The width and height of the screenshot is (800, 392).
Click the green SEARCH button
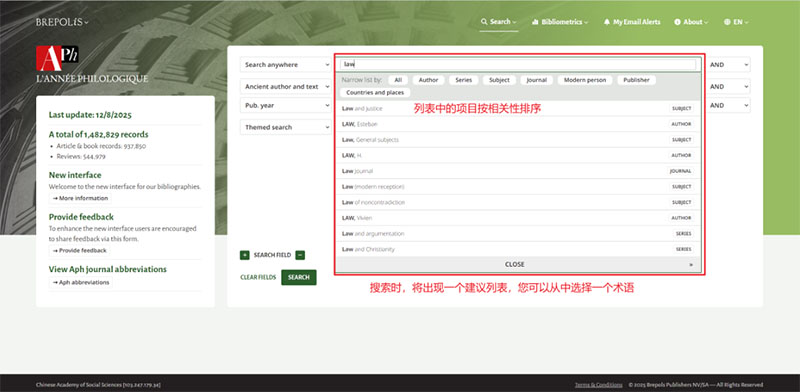(x=298, y=277)
